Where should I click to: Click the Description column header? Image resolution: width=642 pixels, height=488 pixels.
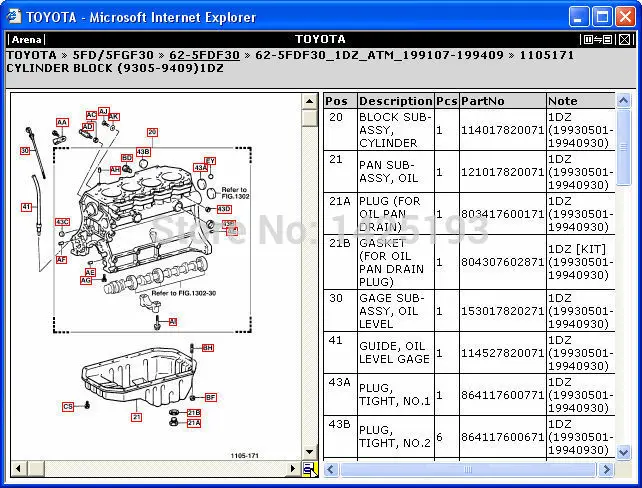(395, 101)
